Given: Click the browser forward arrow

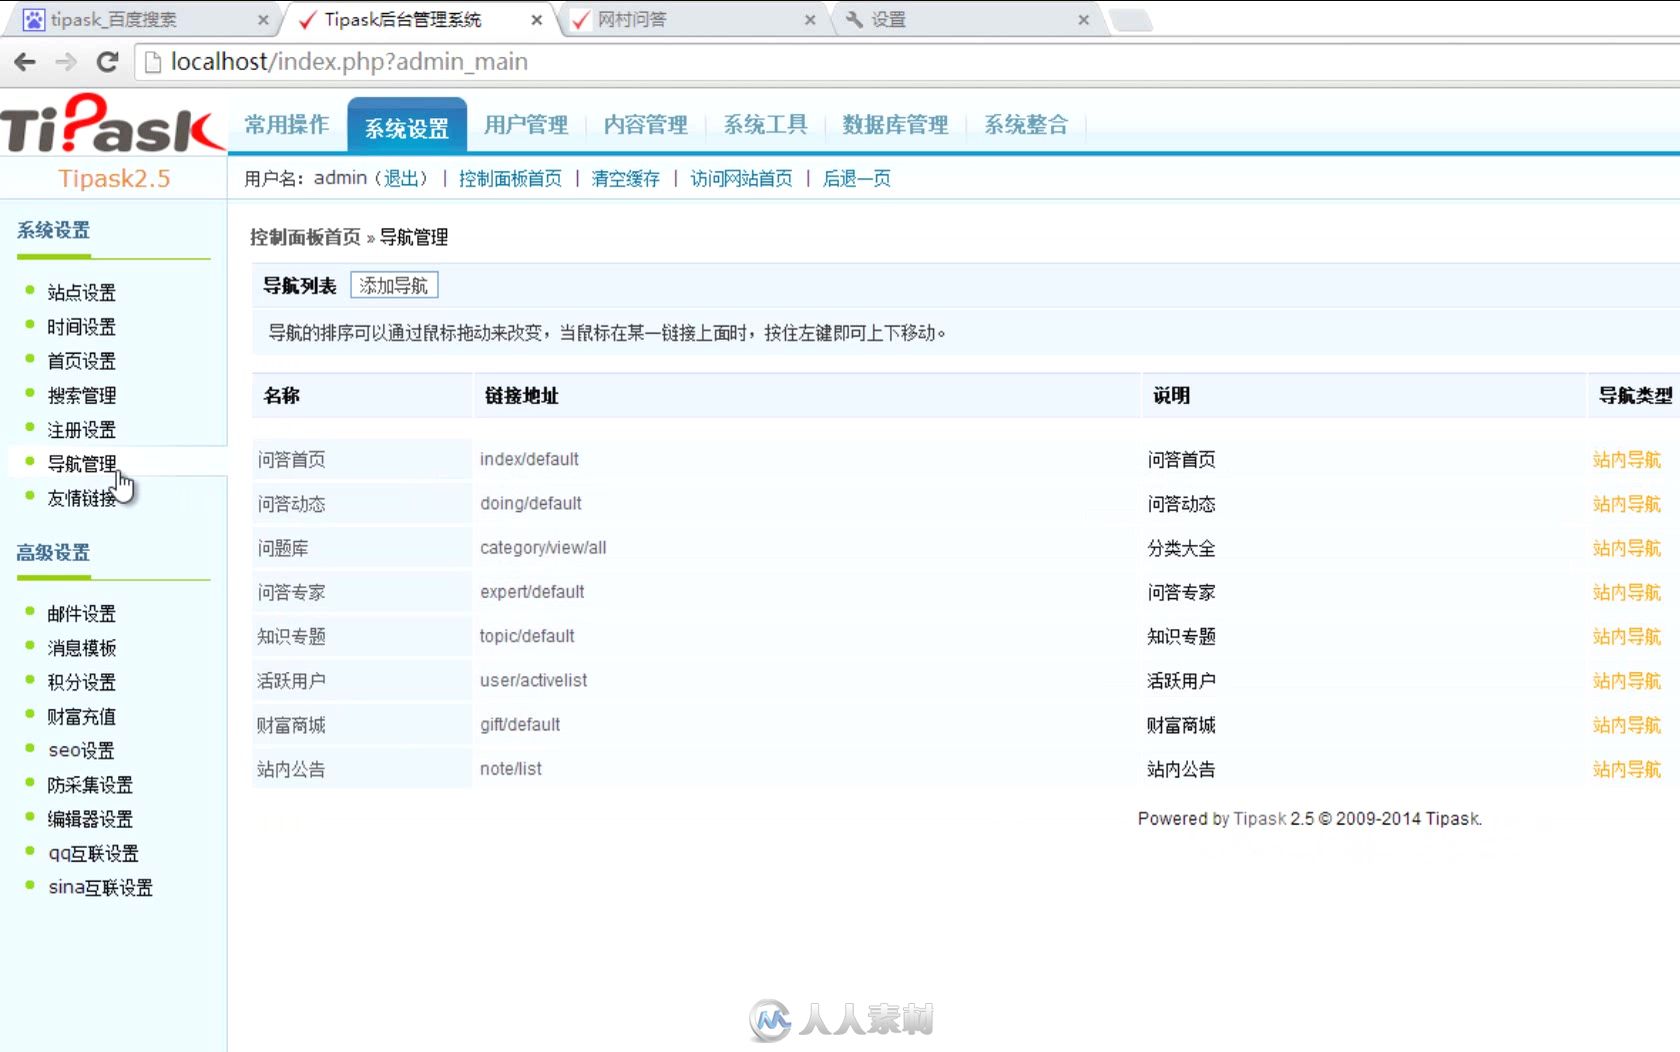Looking at the screenshot, I should 66,62.
